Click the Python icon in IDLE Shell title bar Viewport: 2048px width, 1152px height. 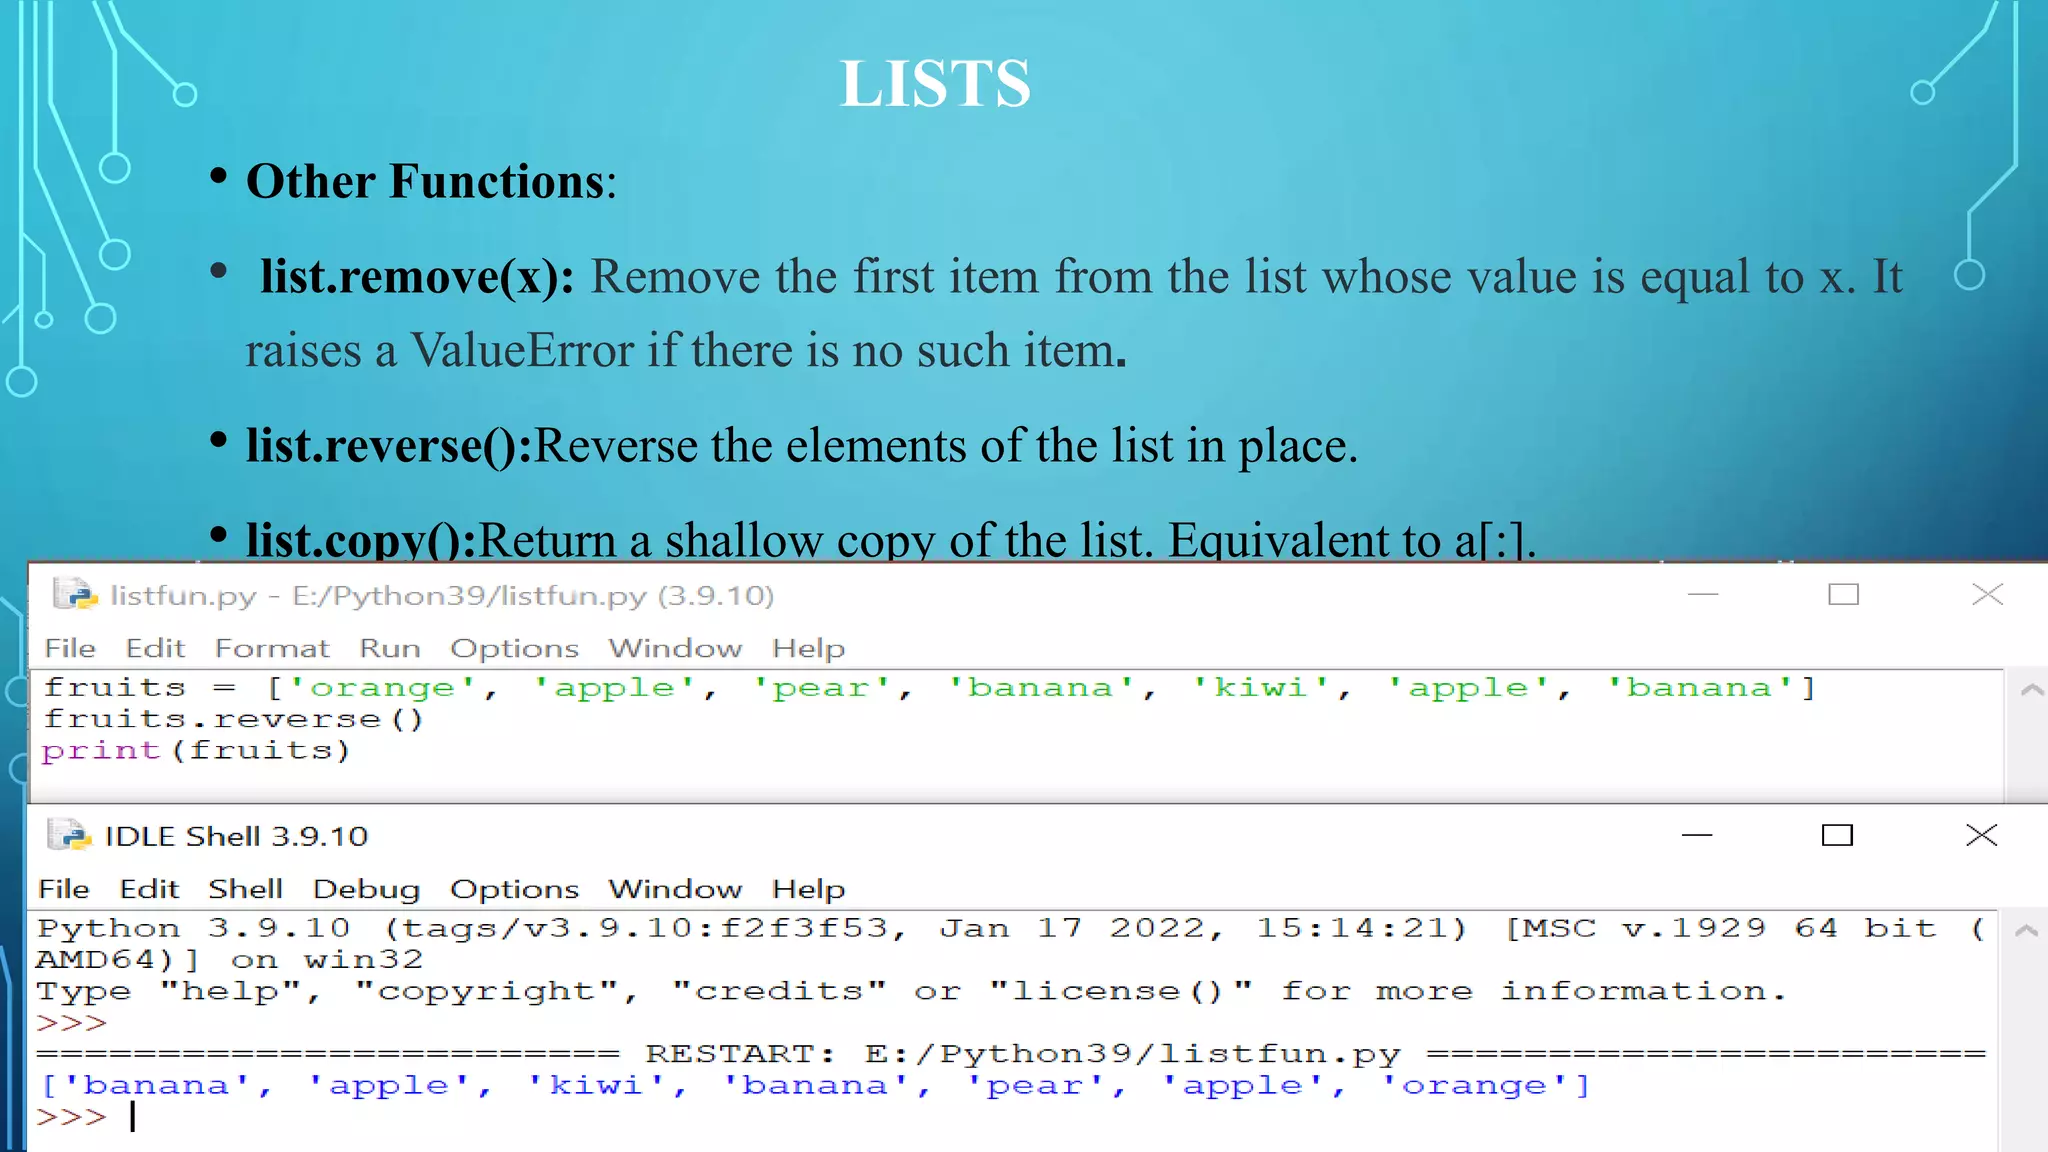[x=69, y=835]
